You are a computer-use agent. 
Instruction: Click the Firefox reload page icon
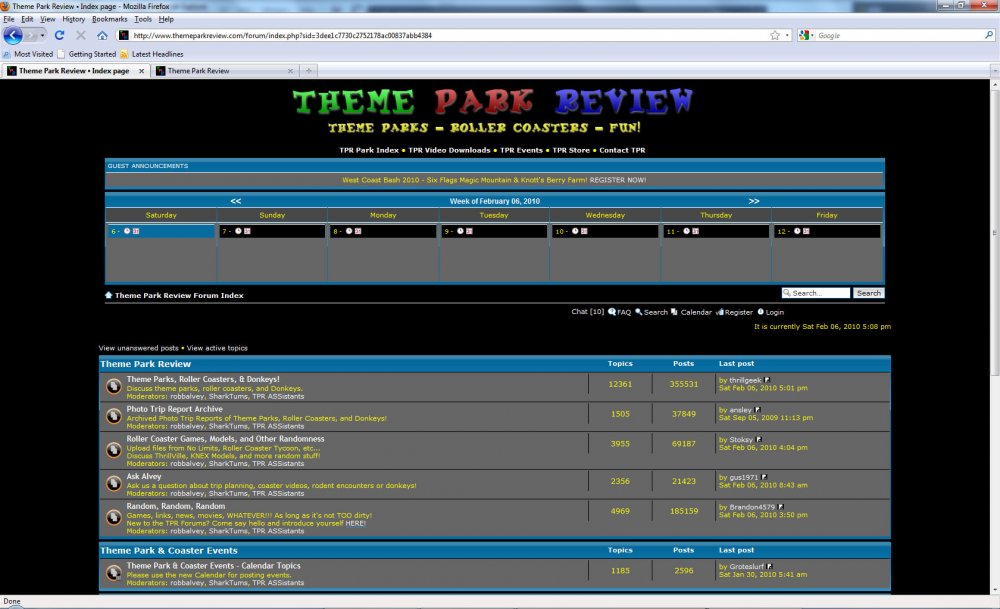(x=62, y=34)
